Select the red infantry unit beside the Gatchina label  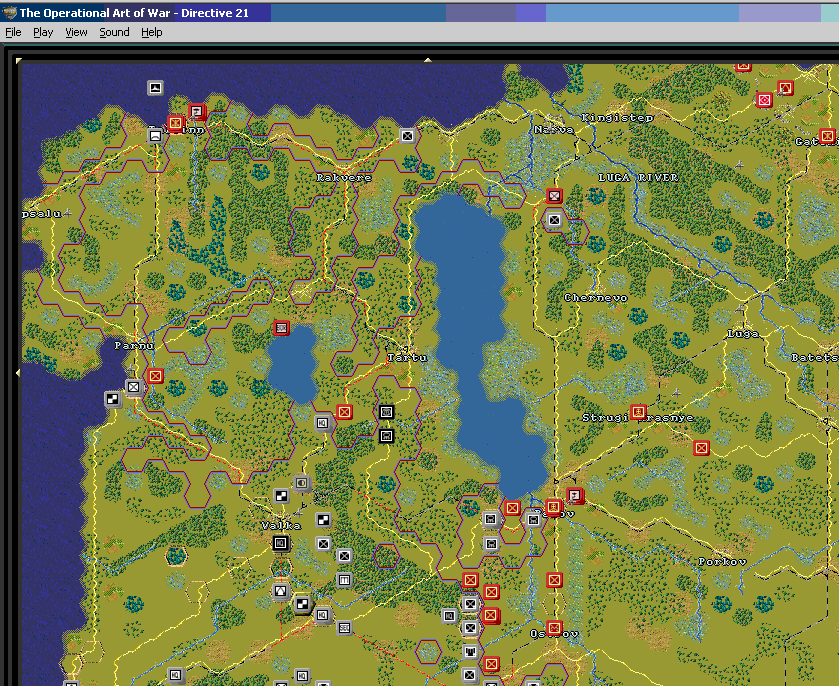[x=827, y=136]
